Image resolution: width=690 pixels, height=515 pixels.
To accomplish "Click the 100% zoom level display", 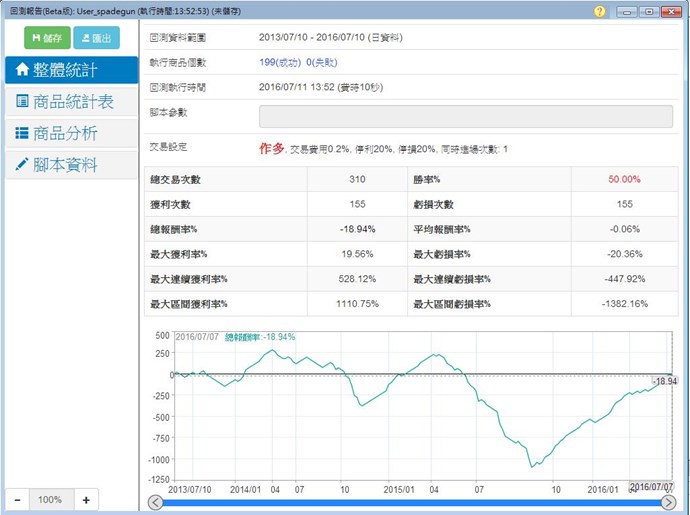I will (x=50, y=499).
